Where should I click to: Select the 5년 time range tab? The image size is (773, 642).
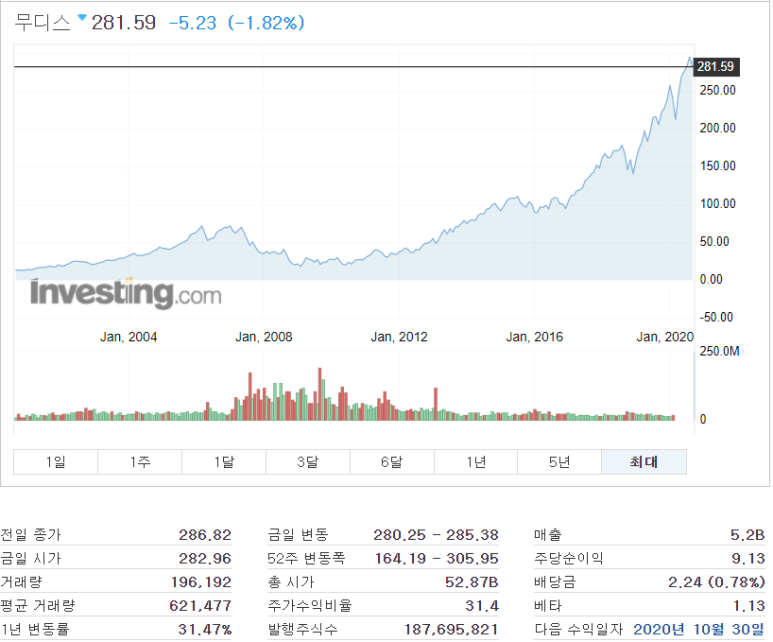(x=560, y=462)
